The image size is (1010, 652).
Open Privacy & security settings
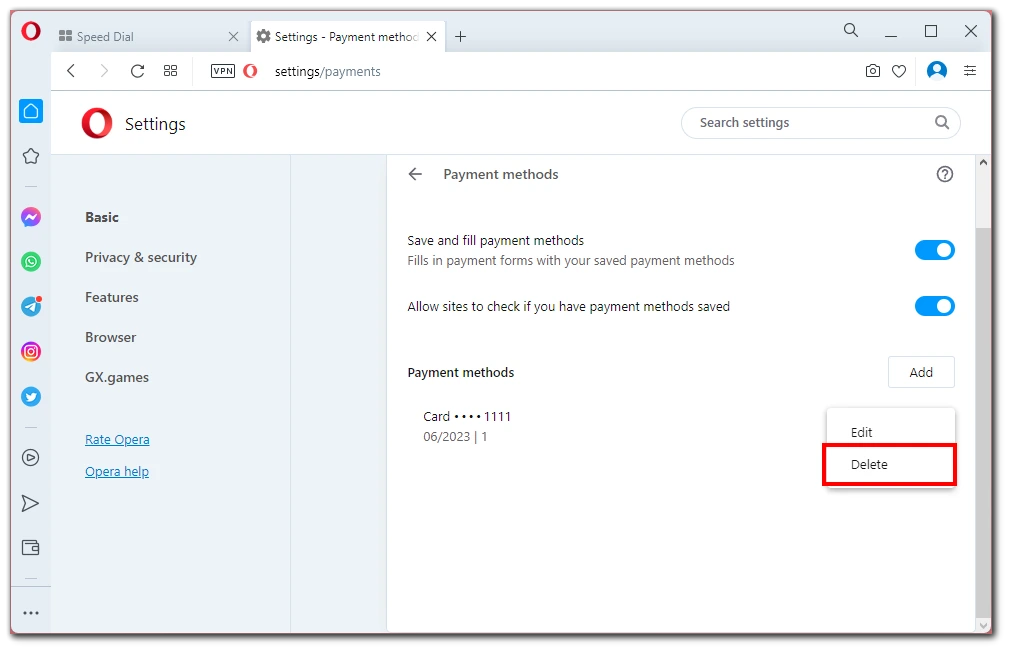[141, 257]
